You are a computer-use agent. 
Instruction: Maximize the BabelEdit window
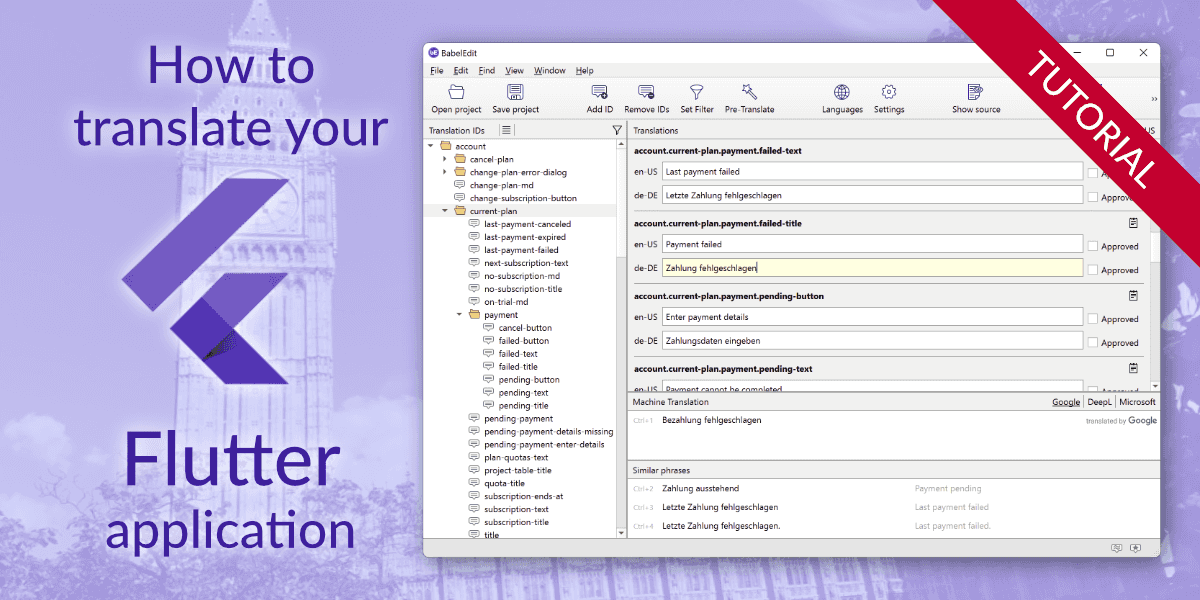click(1110, 53)
